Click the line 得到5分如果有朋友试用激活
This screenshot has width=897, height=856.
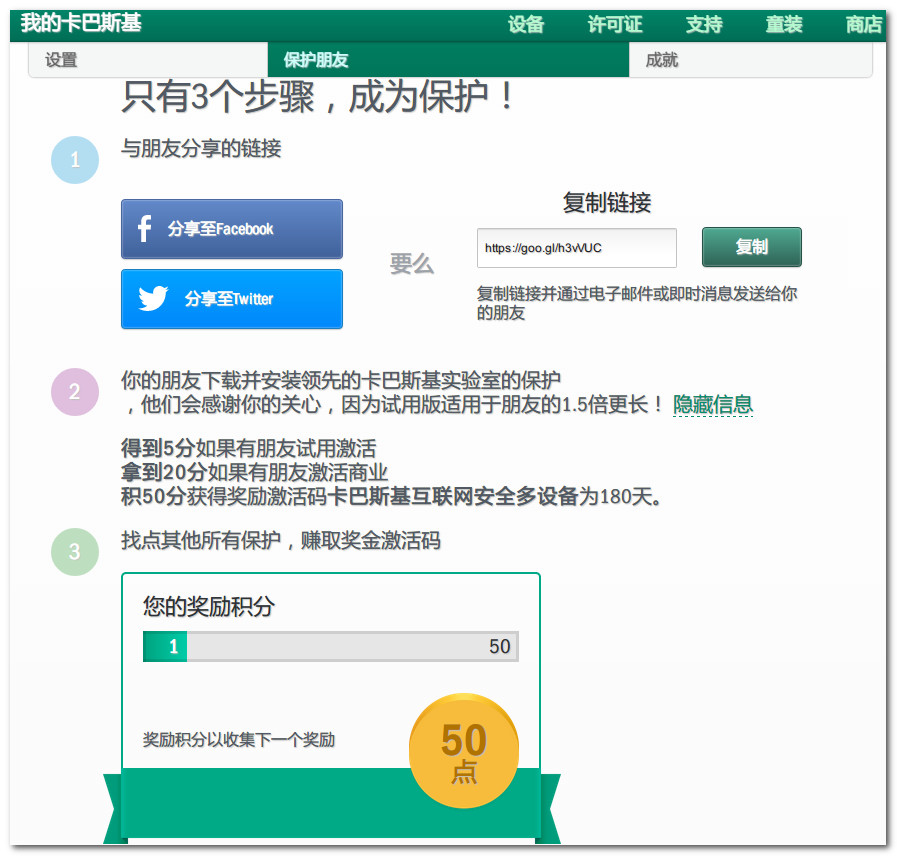[249, 448]
